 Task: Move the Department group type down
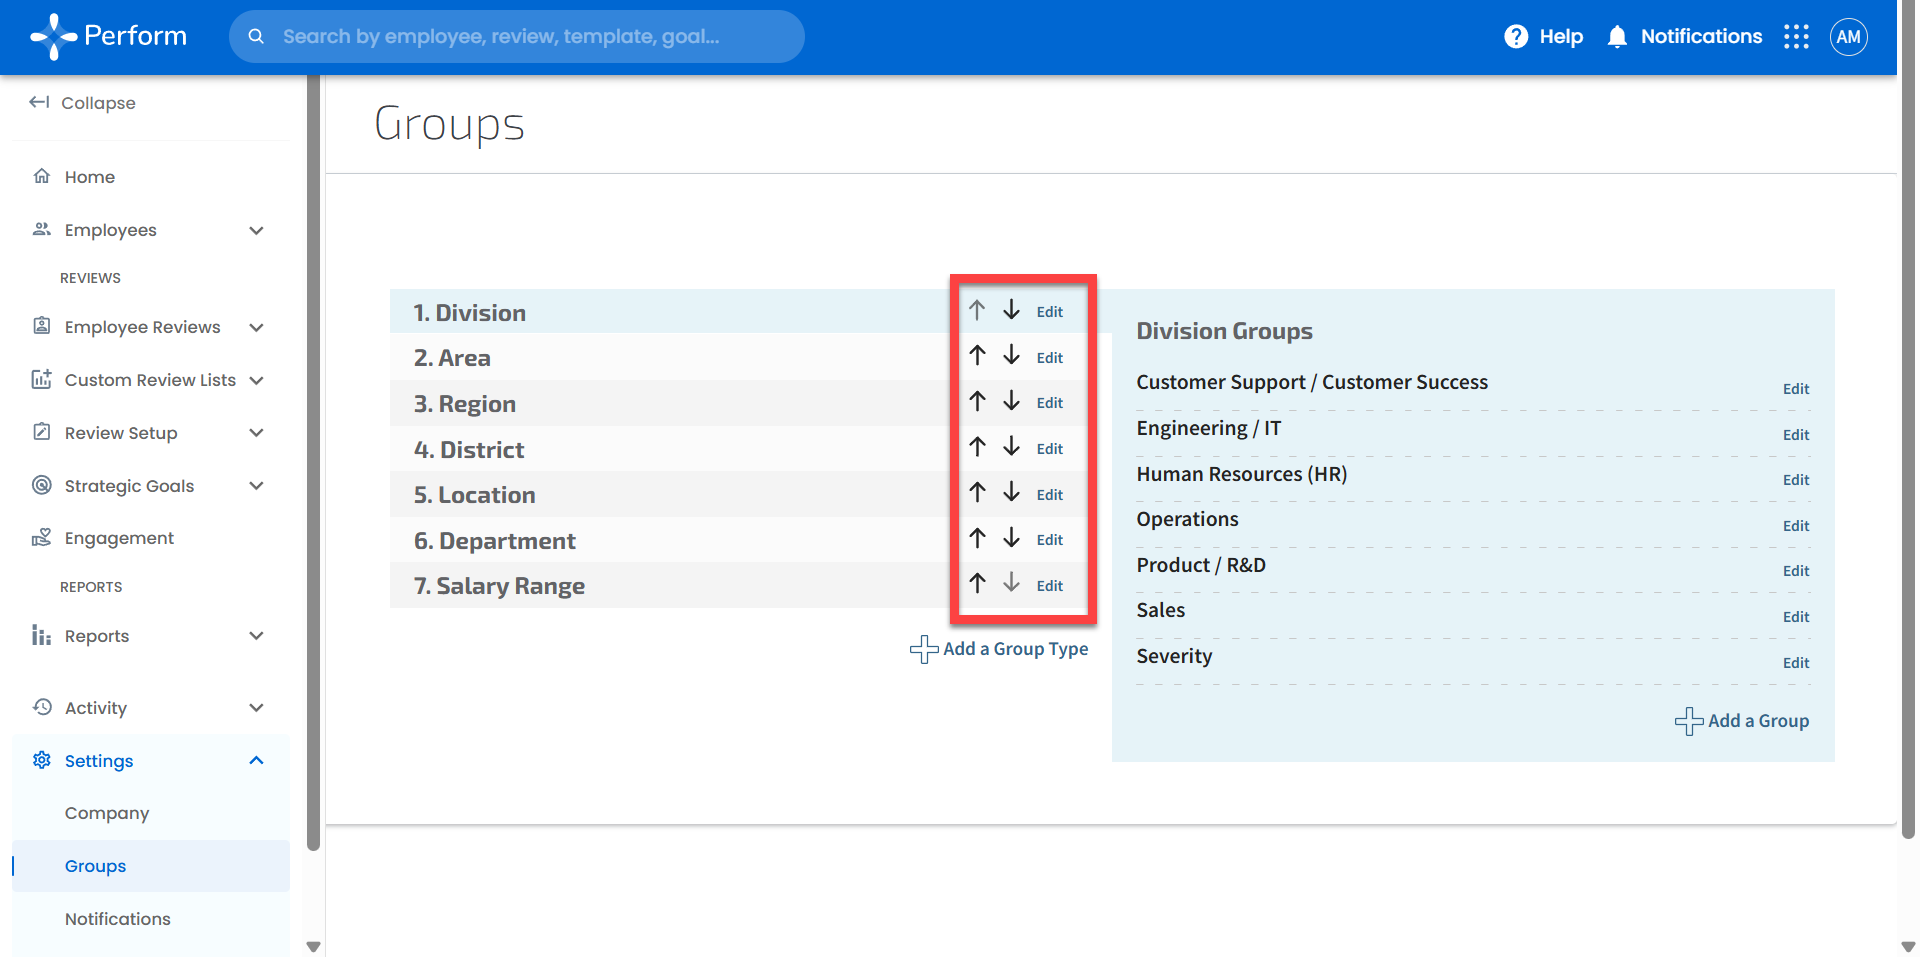point(1011,538)
